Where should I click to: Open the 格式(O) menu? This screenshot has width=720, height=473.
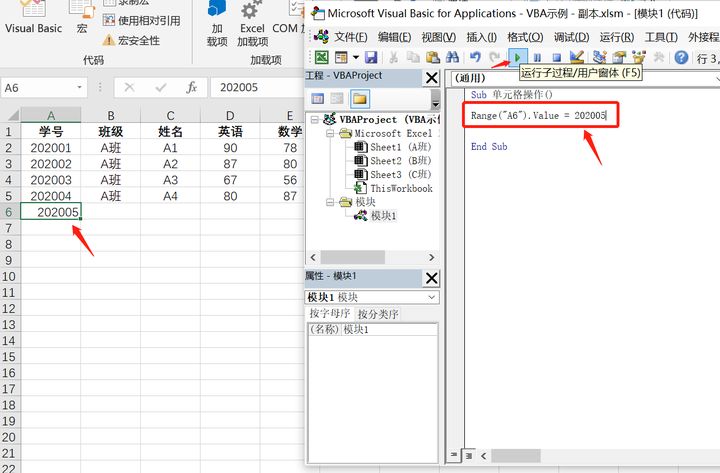525,37
